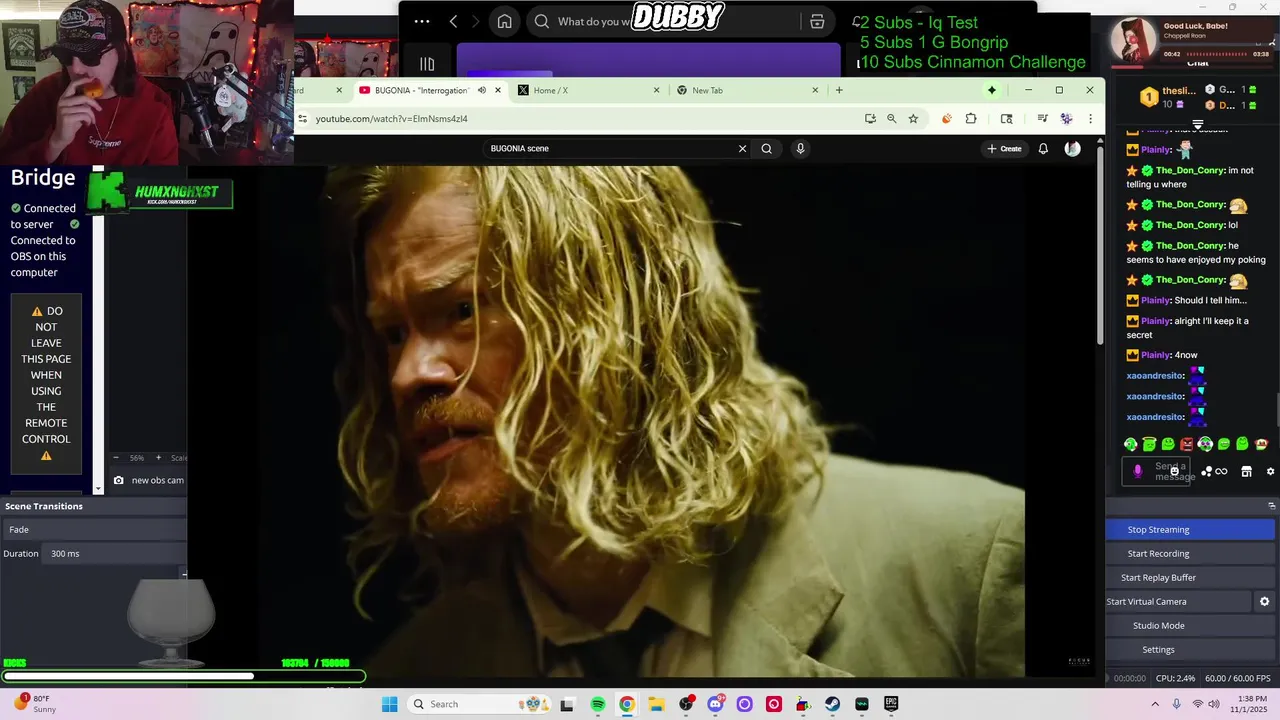Launch Epic Games from the taskbar
Screen dimensions: 1280x720
[891, 704]
